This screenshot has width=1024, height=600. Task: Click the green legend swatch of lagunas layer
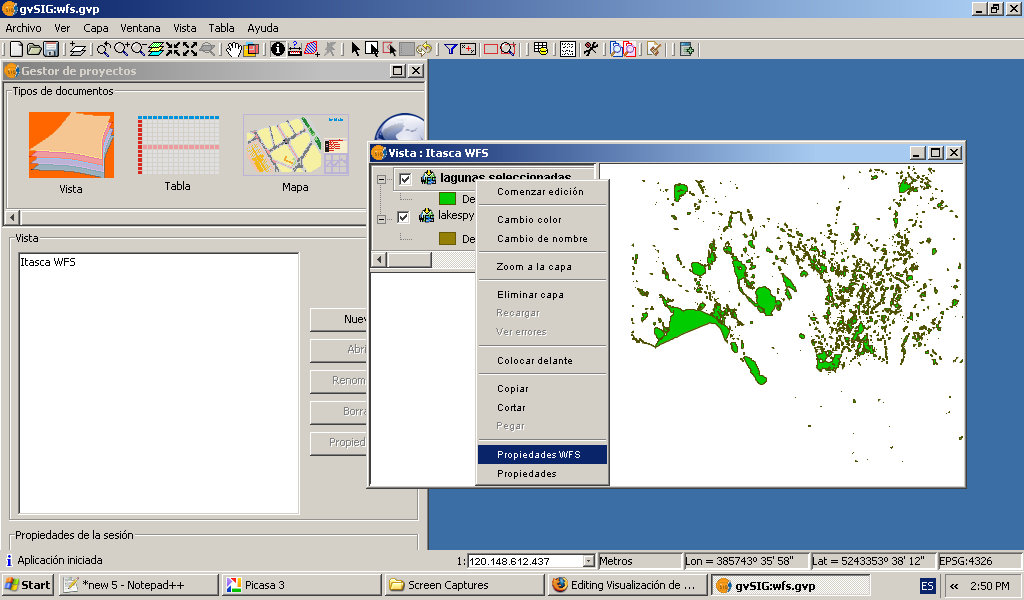(447, 199)
